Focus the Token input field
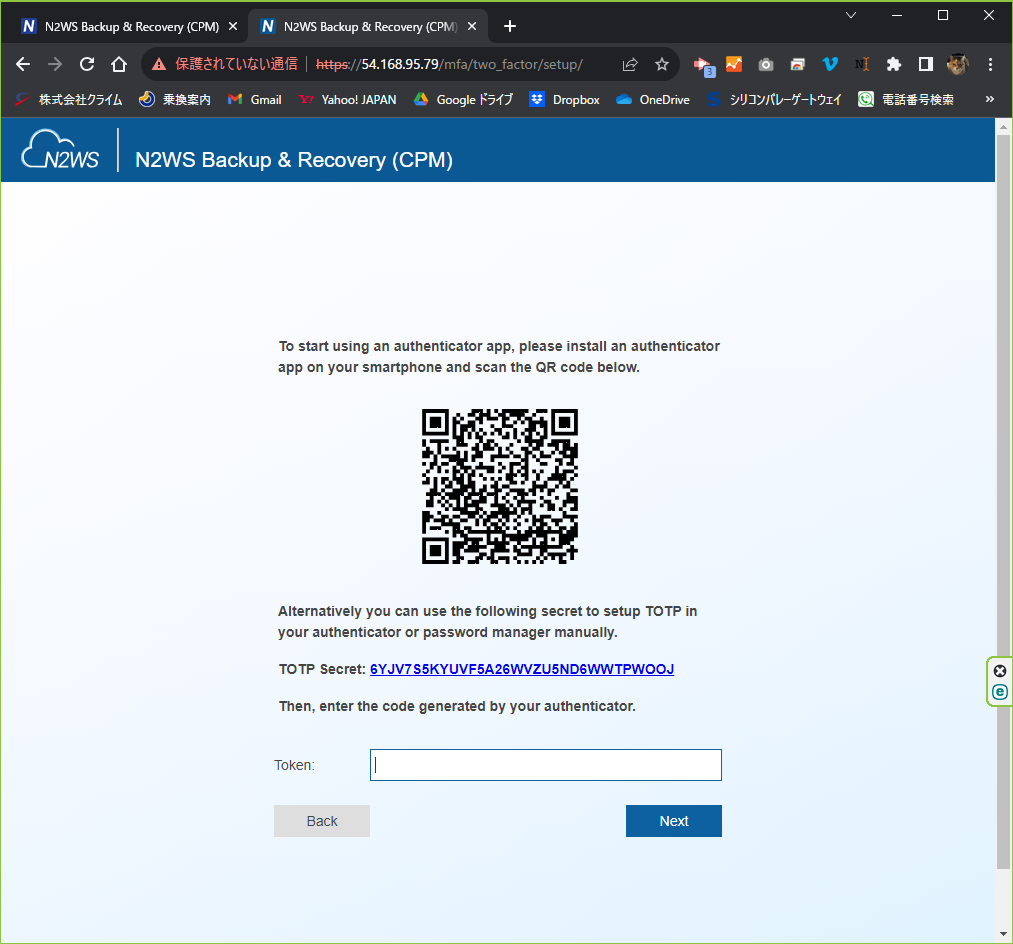The width and height of the screenshot is (1013, 944). click(x=545, y=765)
